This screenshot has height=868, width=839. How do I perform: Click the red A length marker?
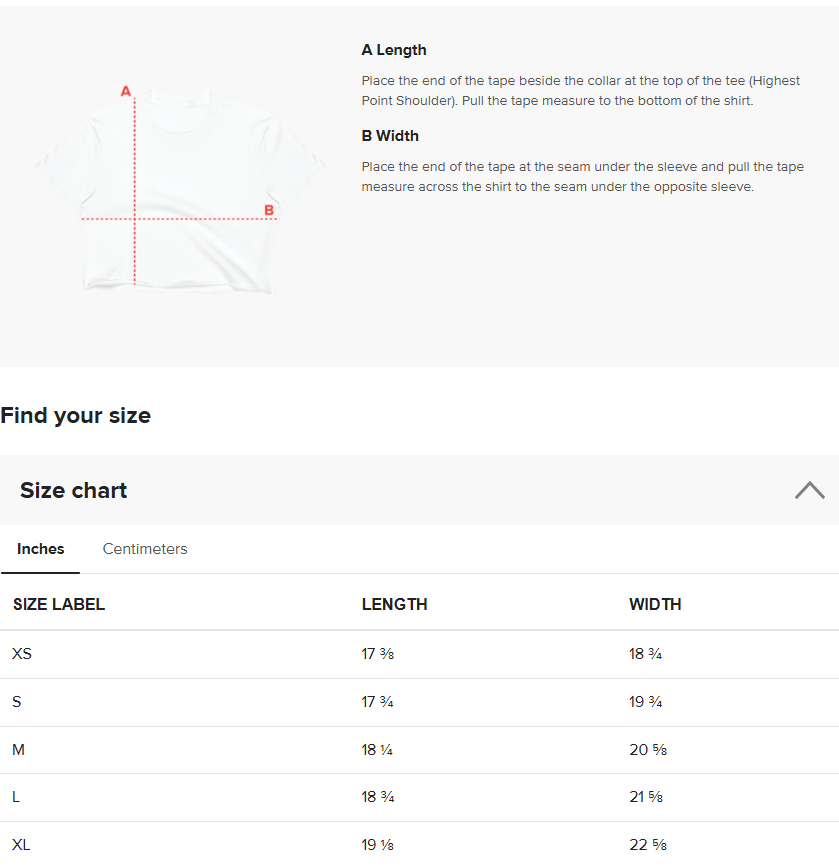[x=126, y=91]
